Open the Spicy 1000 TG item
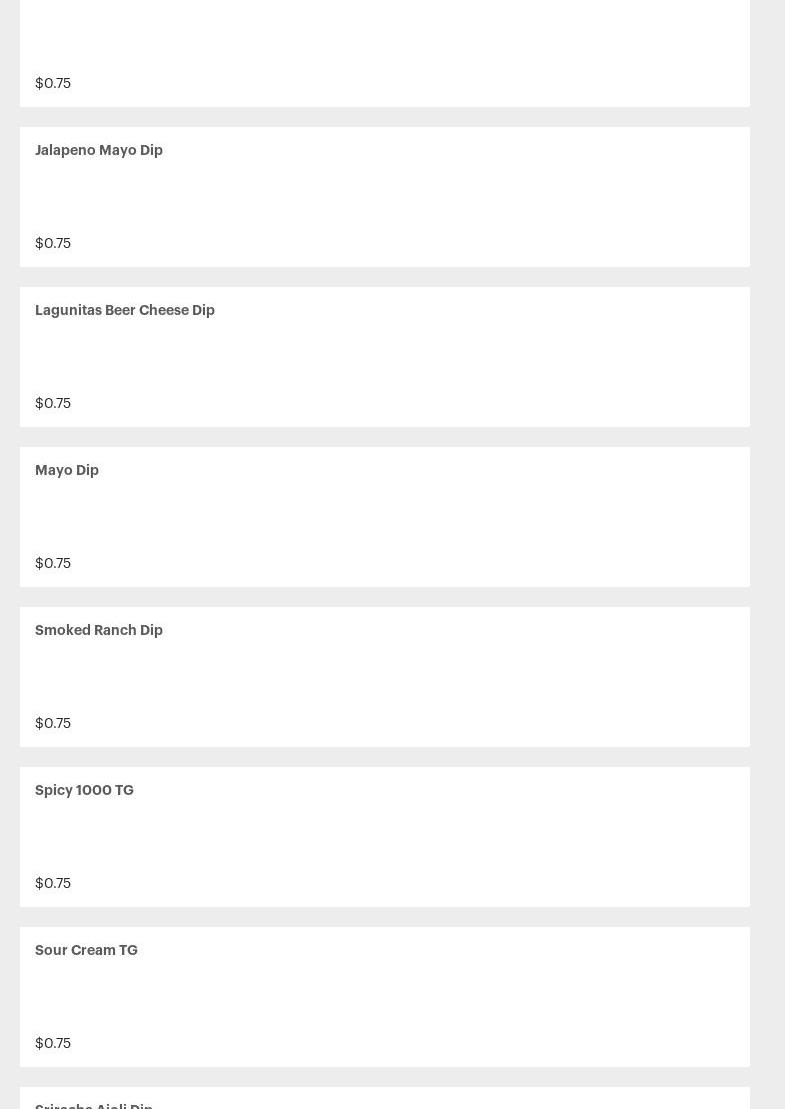 [84, 790]
